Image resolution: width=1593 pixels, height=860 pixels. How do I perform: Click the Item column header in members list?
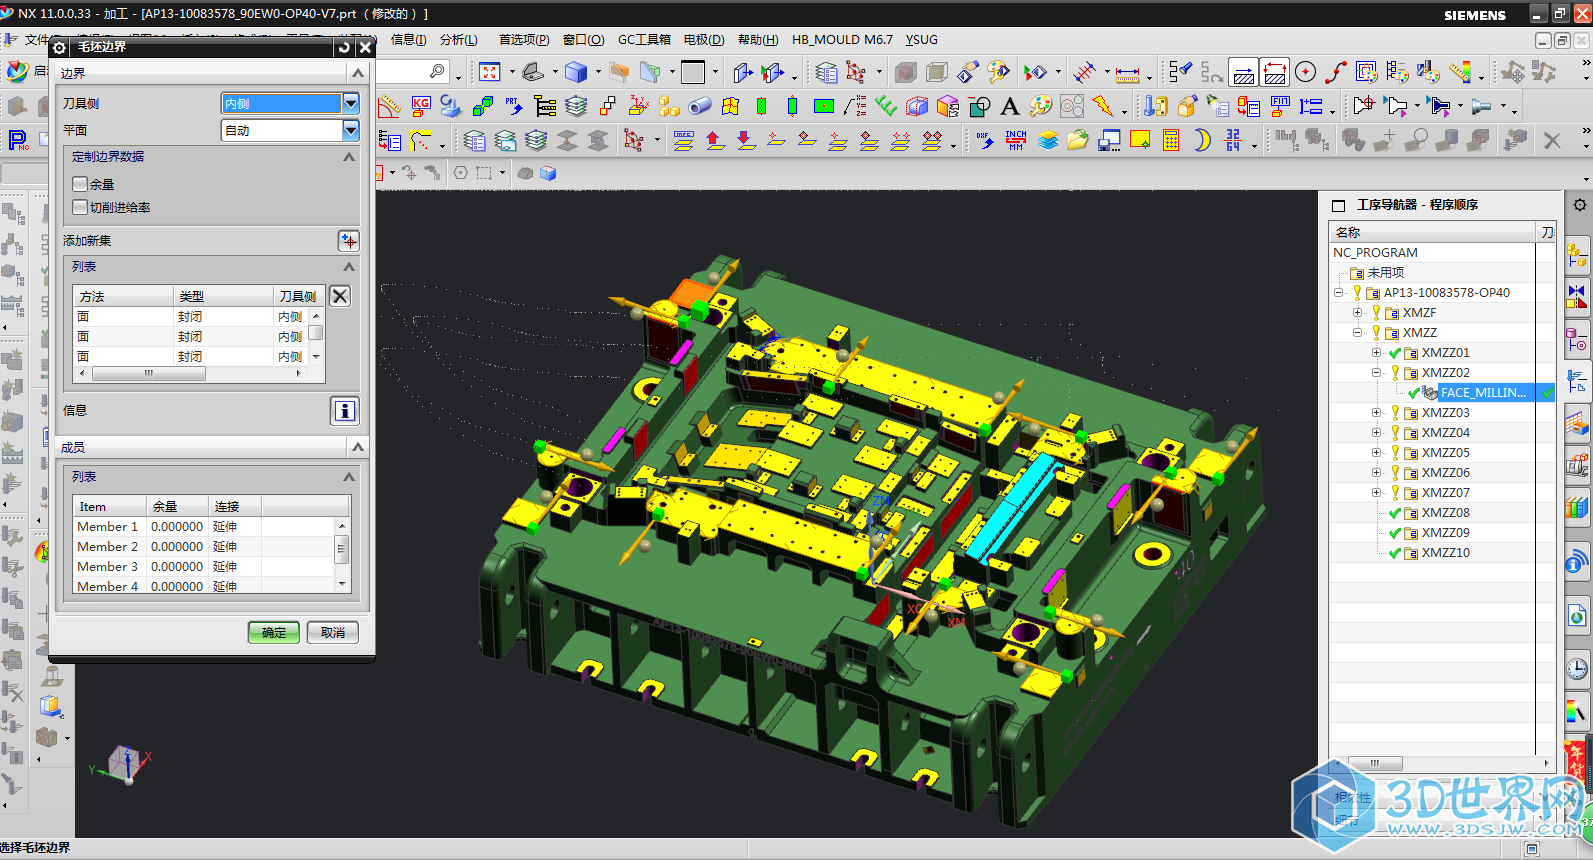pos(109,507)
